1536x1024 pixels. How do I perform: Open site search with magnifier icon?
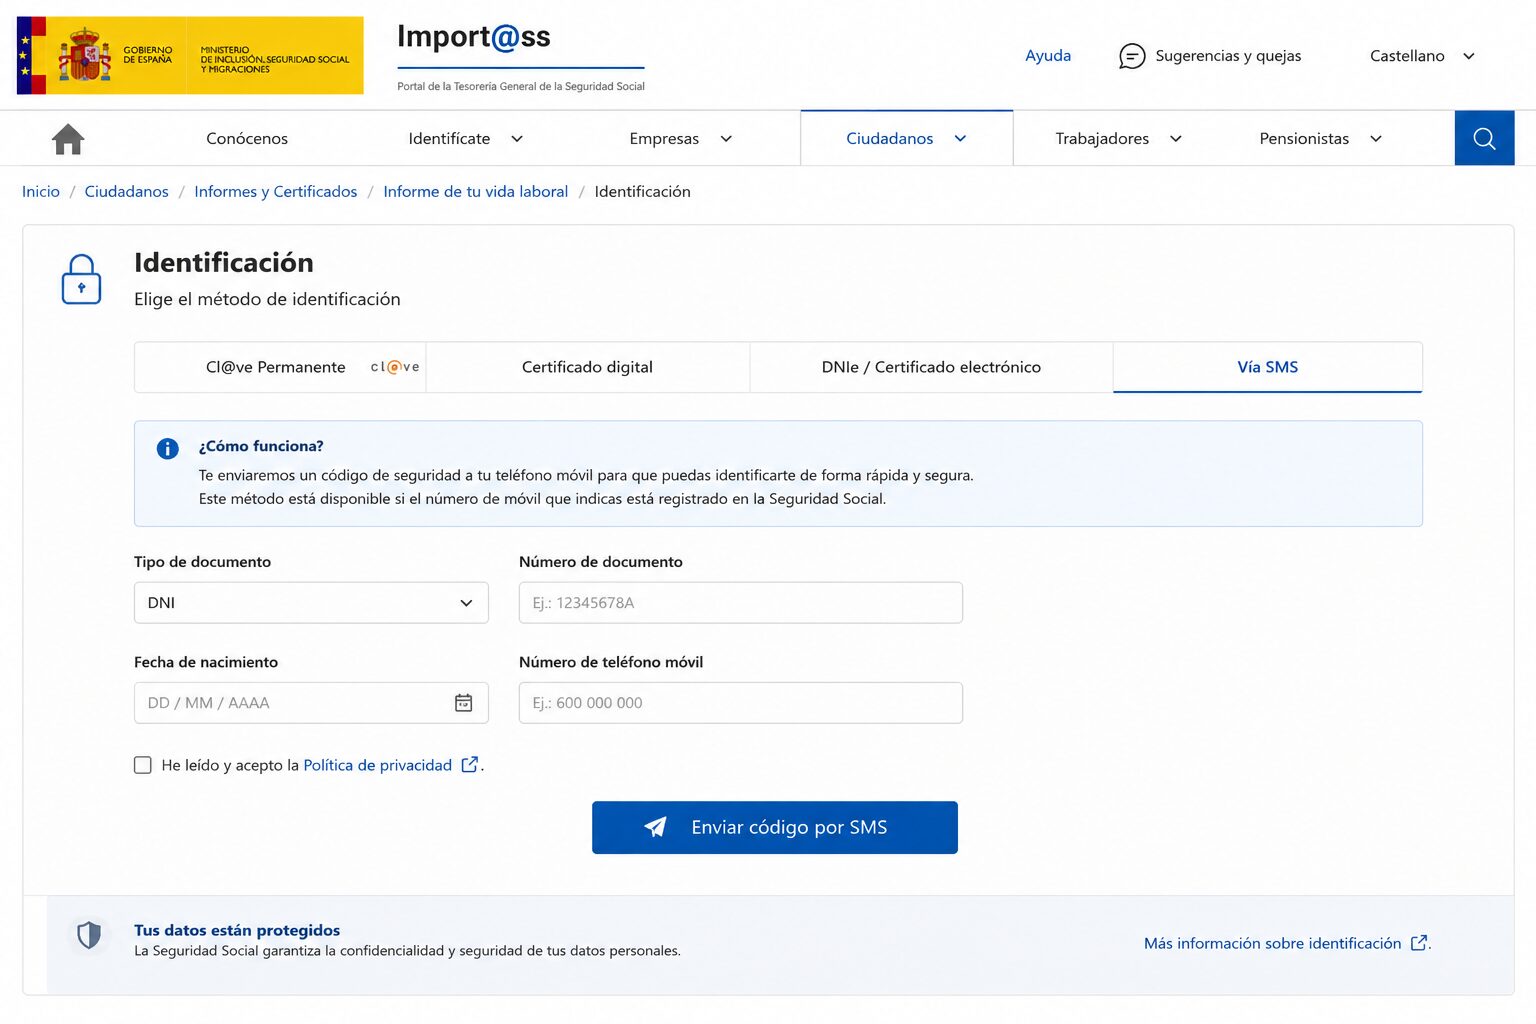pyautogui.click(x=1484, y=138)
